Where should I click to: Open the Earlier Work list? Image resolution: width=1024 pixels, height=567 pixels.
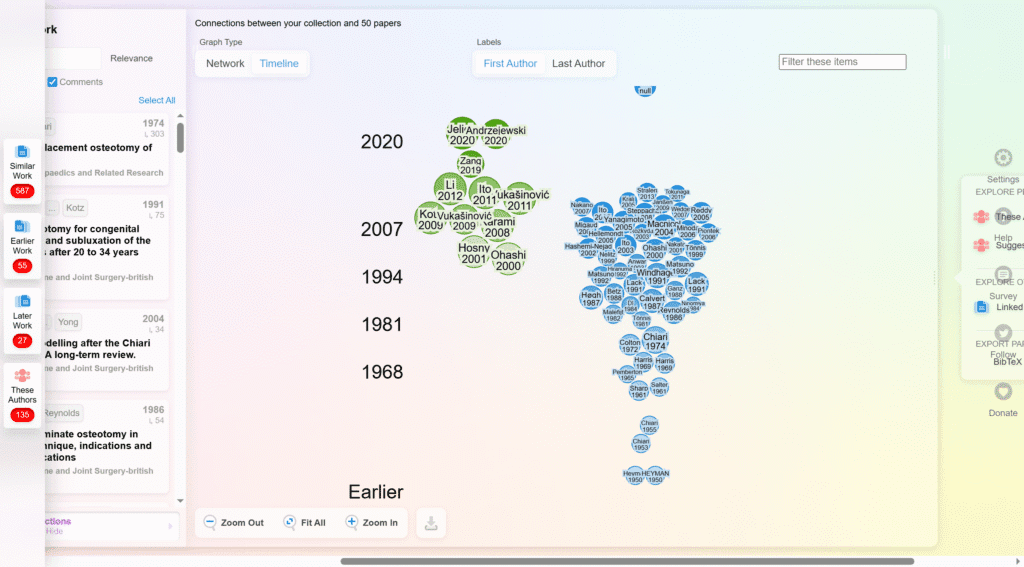pyautogui.click(x=22, y=243)
